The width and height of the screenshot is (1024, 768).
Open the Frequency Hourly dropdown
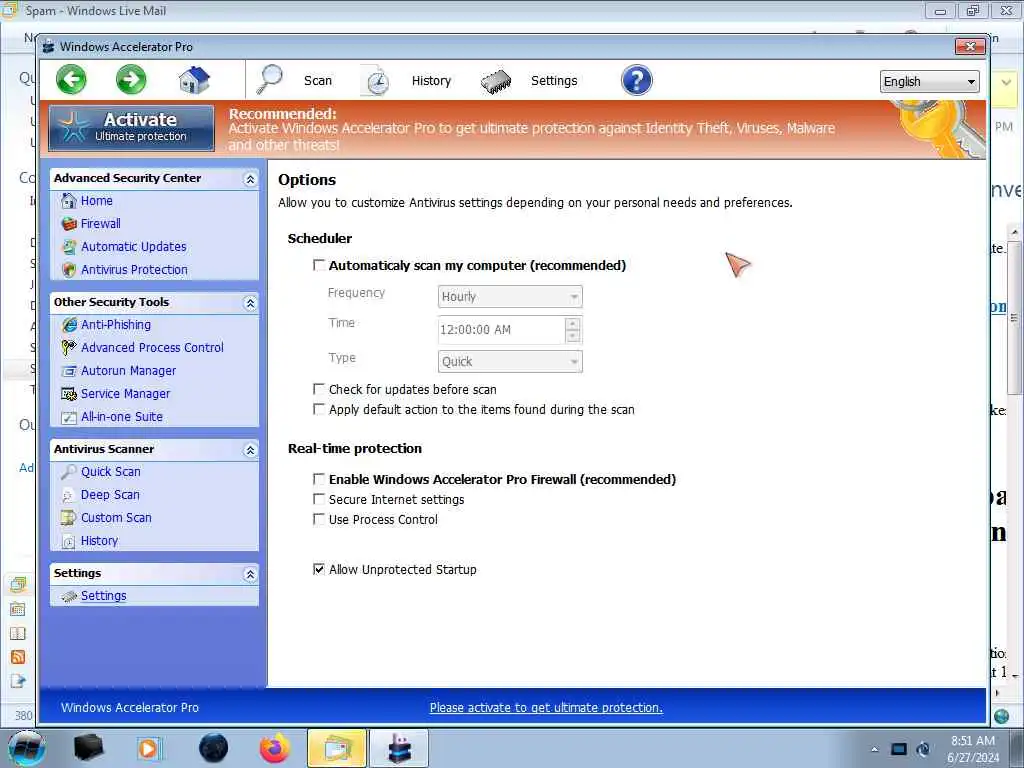pos(509,296)
